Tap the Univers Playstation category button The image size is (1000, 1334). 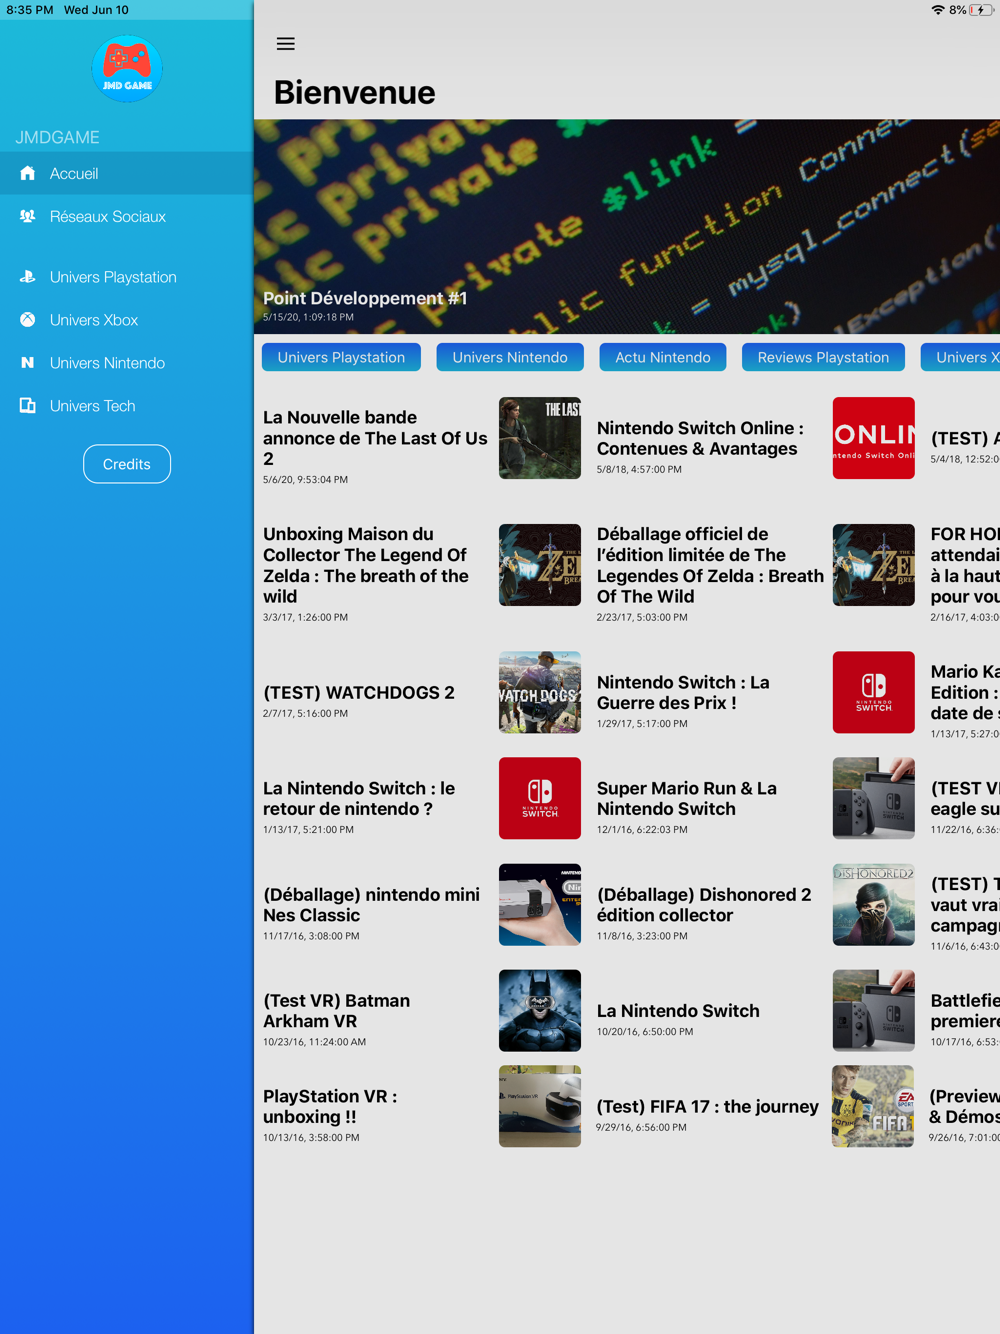[x=341, y=357]
